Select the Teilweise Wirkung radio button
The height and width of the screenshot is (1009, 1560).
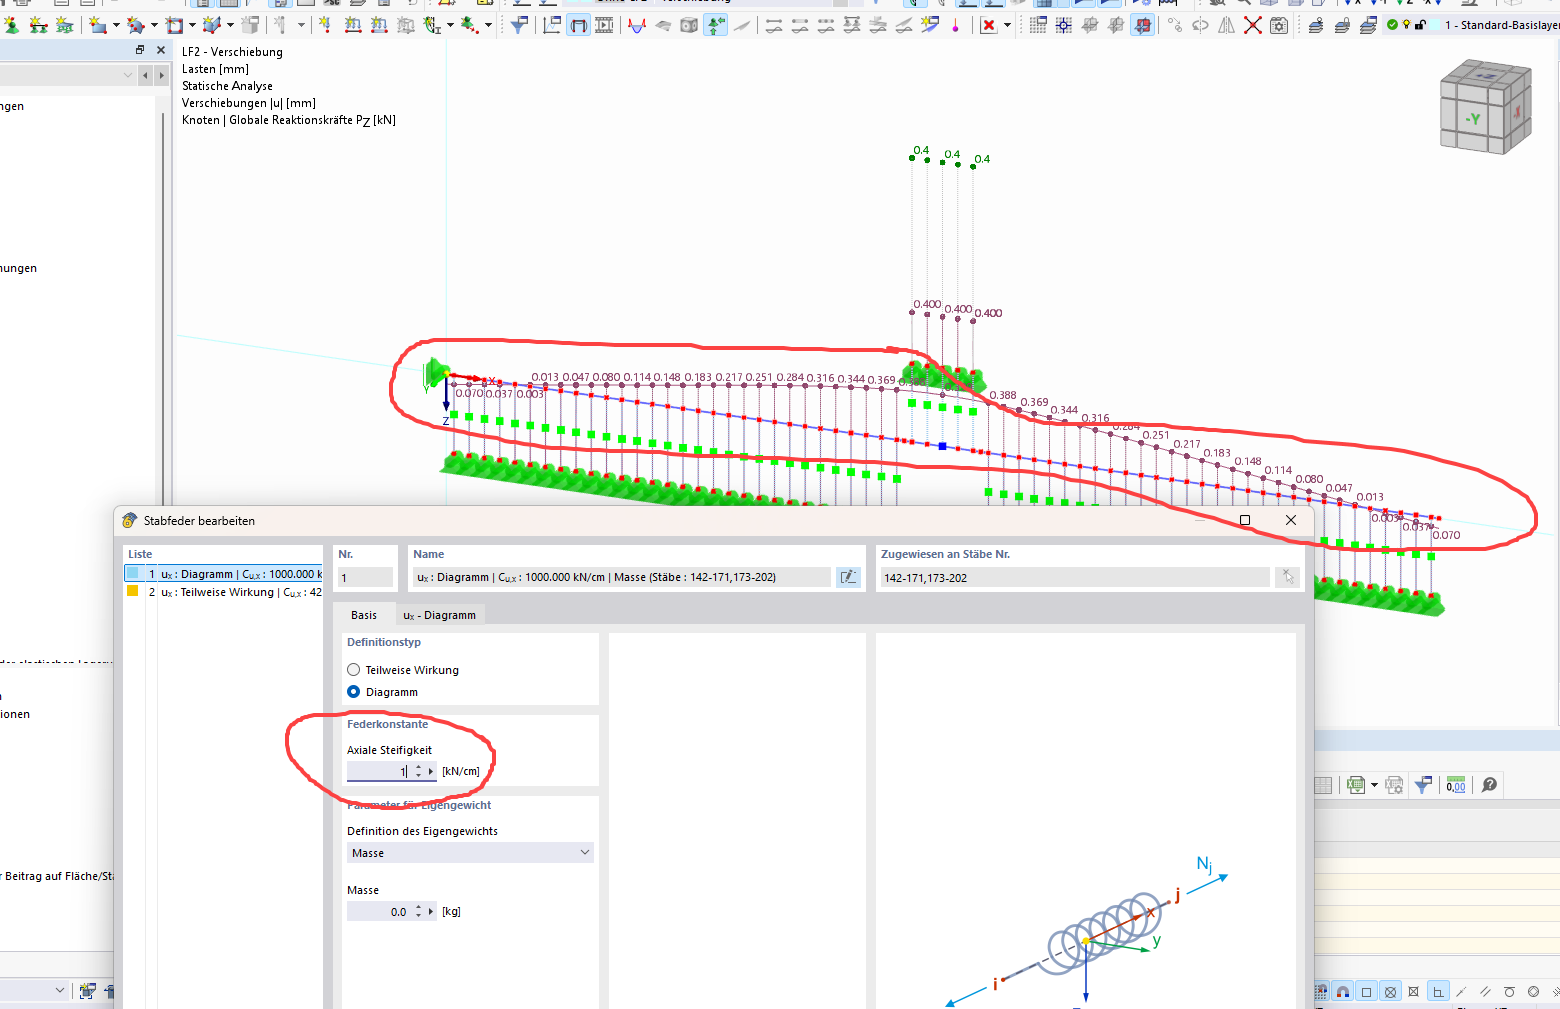(353, 670)
